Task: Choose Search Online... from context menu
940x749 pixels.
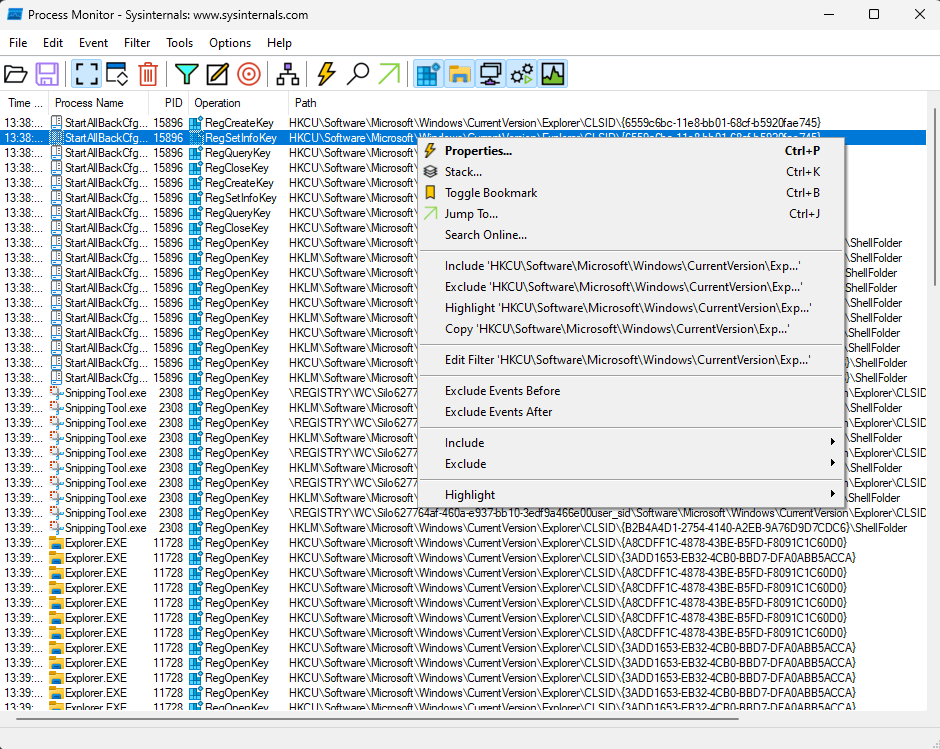Action: click(631, 235)
